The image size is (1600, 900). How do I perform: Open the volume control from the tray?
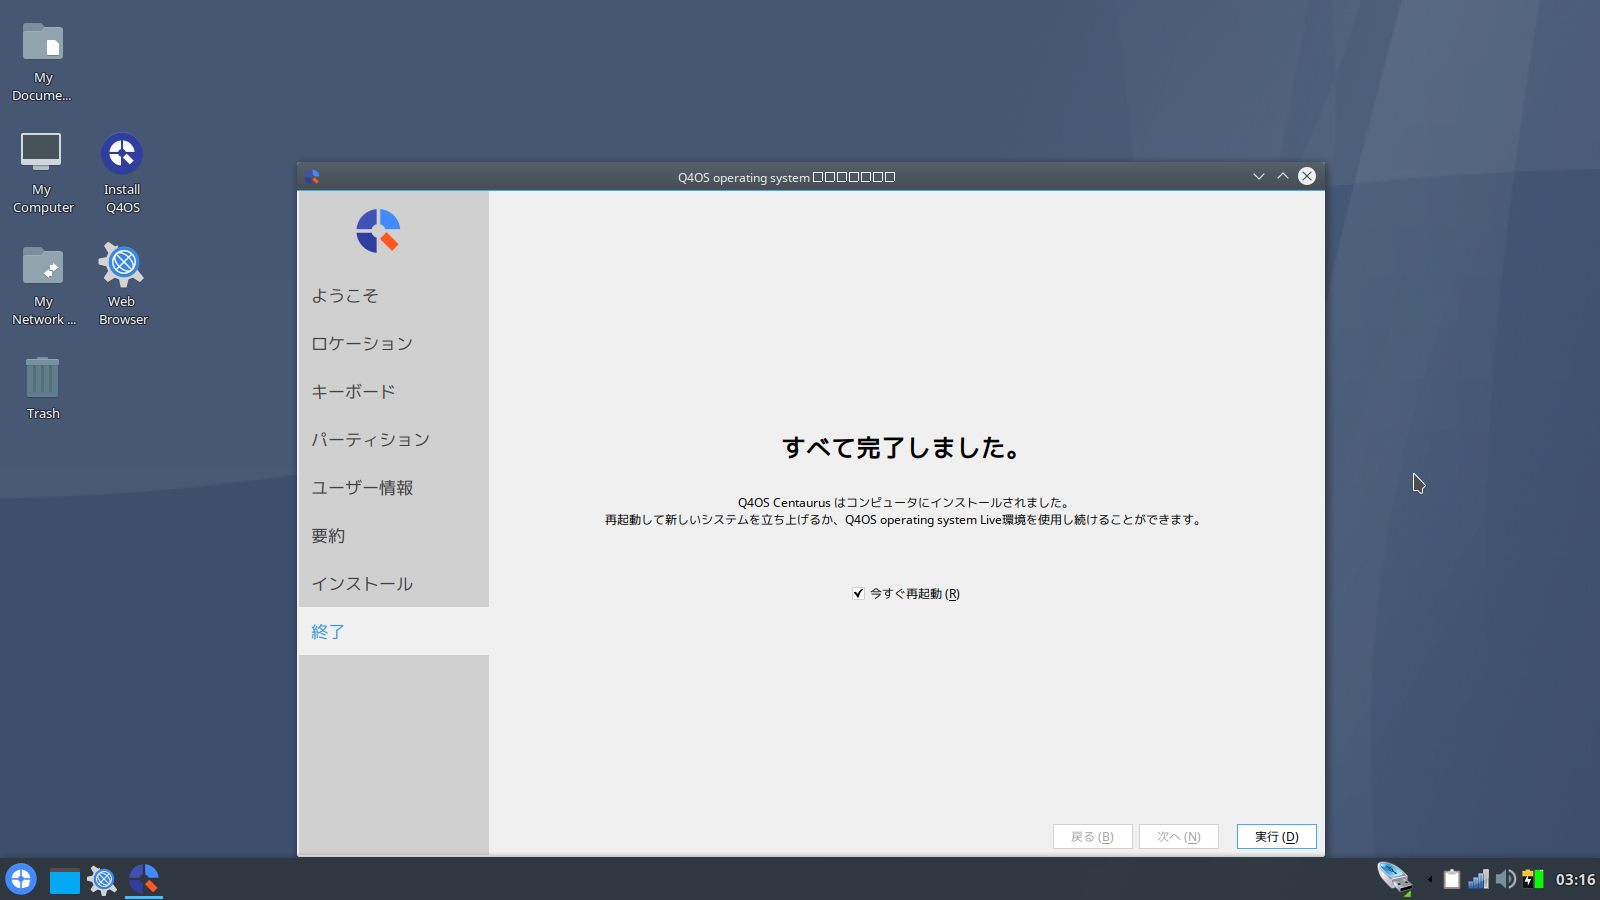pyautogui.click(x=1506, y=880)
